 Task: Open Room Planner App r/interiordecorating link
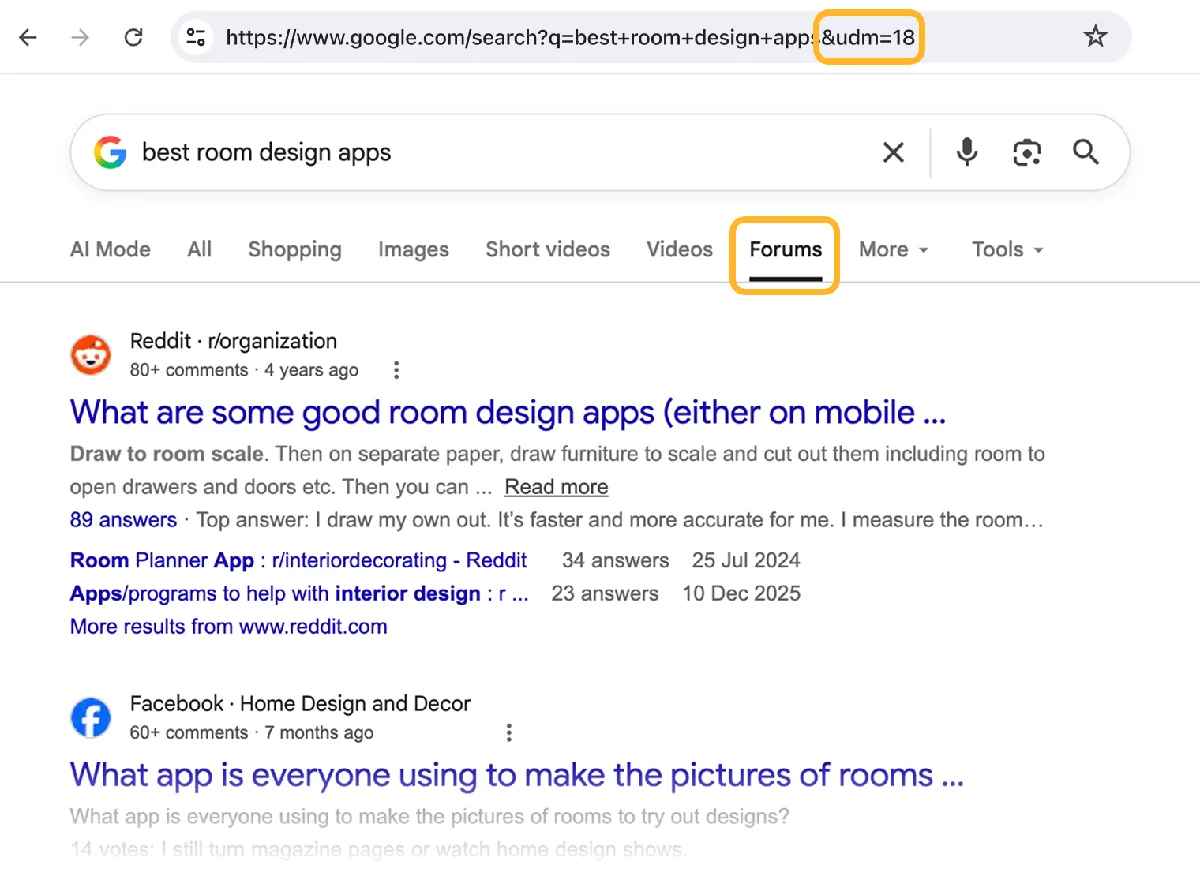tap(298, 560)
